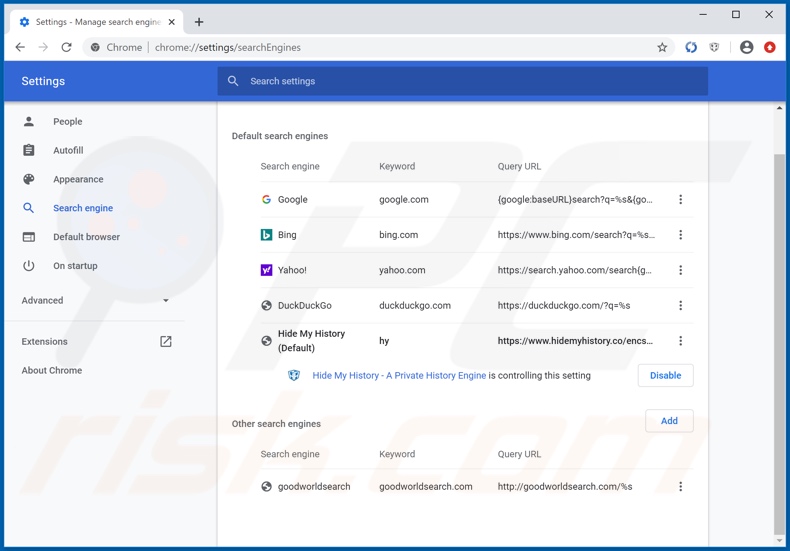Image resolution: width=790 pixels, height=551 pixels.
Task: Click the address bar URL
Action: coord(228,47)
